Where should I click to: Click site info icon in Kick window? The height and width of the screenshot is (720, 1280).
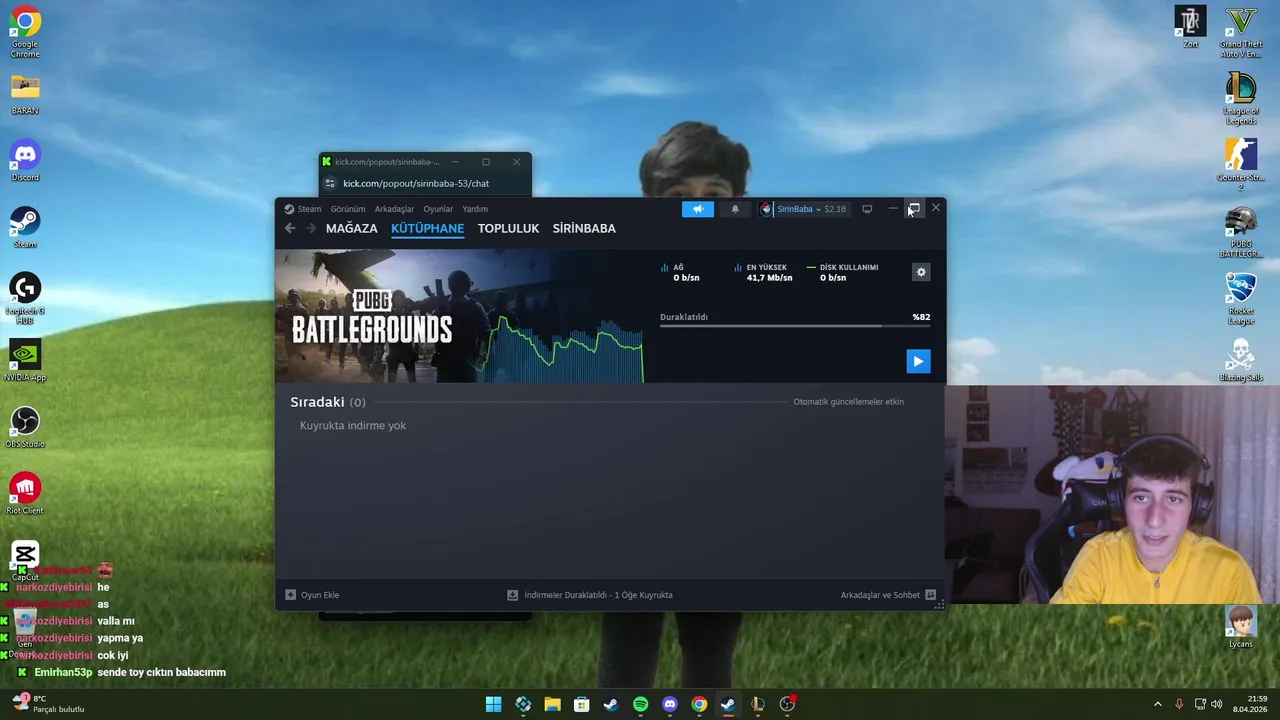pyautogui.click(x=330, y=184)
